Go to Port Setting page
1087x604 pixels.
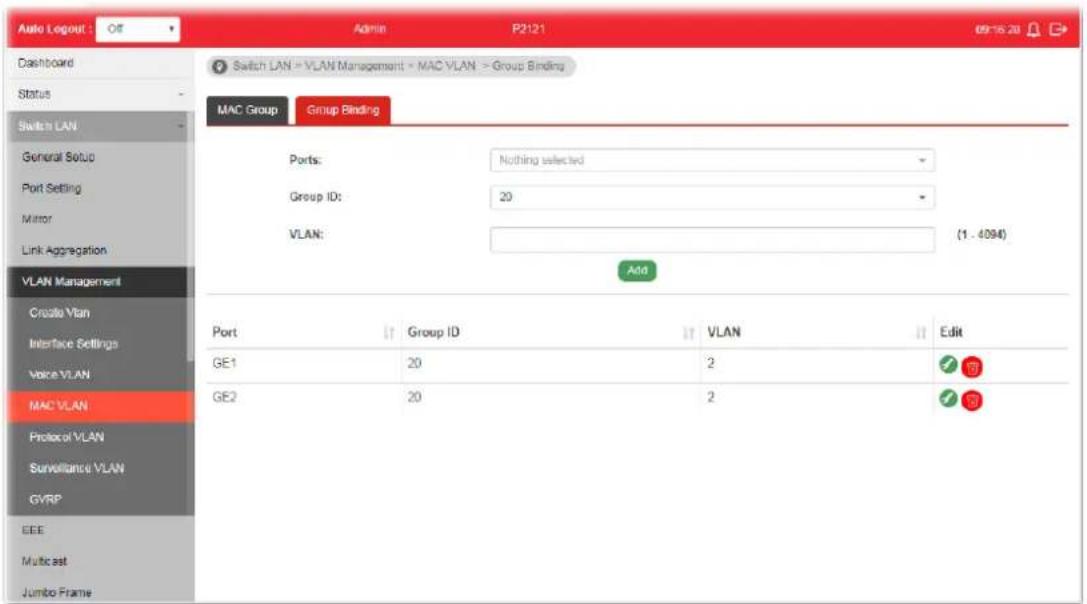[x=98, y=188]
